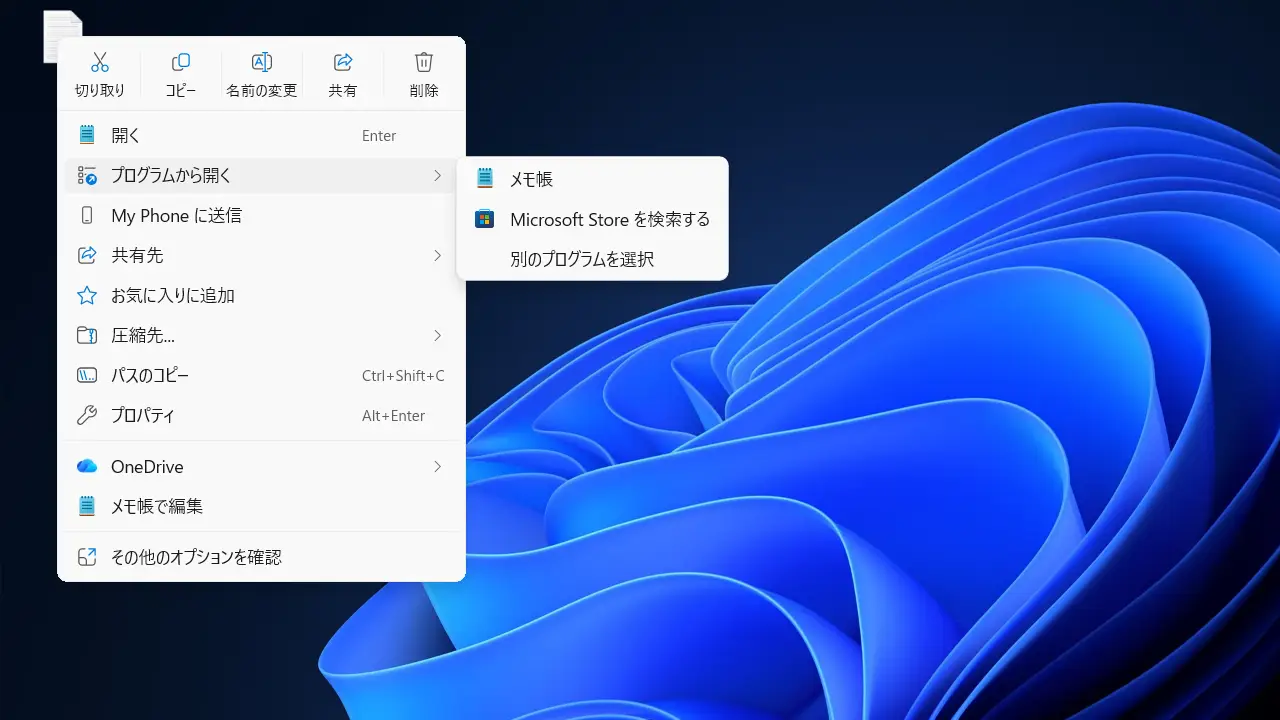This screenshot has height=720, width=1280.
Task: Open プロパティ from the context menu
Action: [x=143, y=416]
